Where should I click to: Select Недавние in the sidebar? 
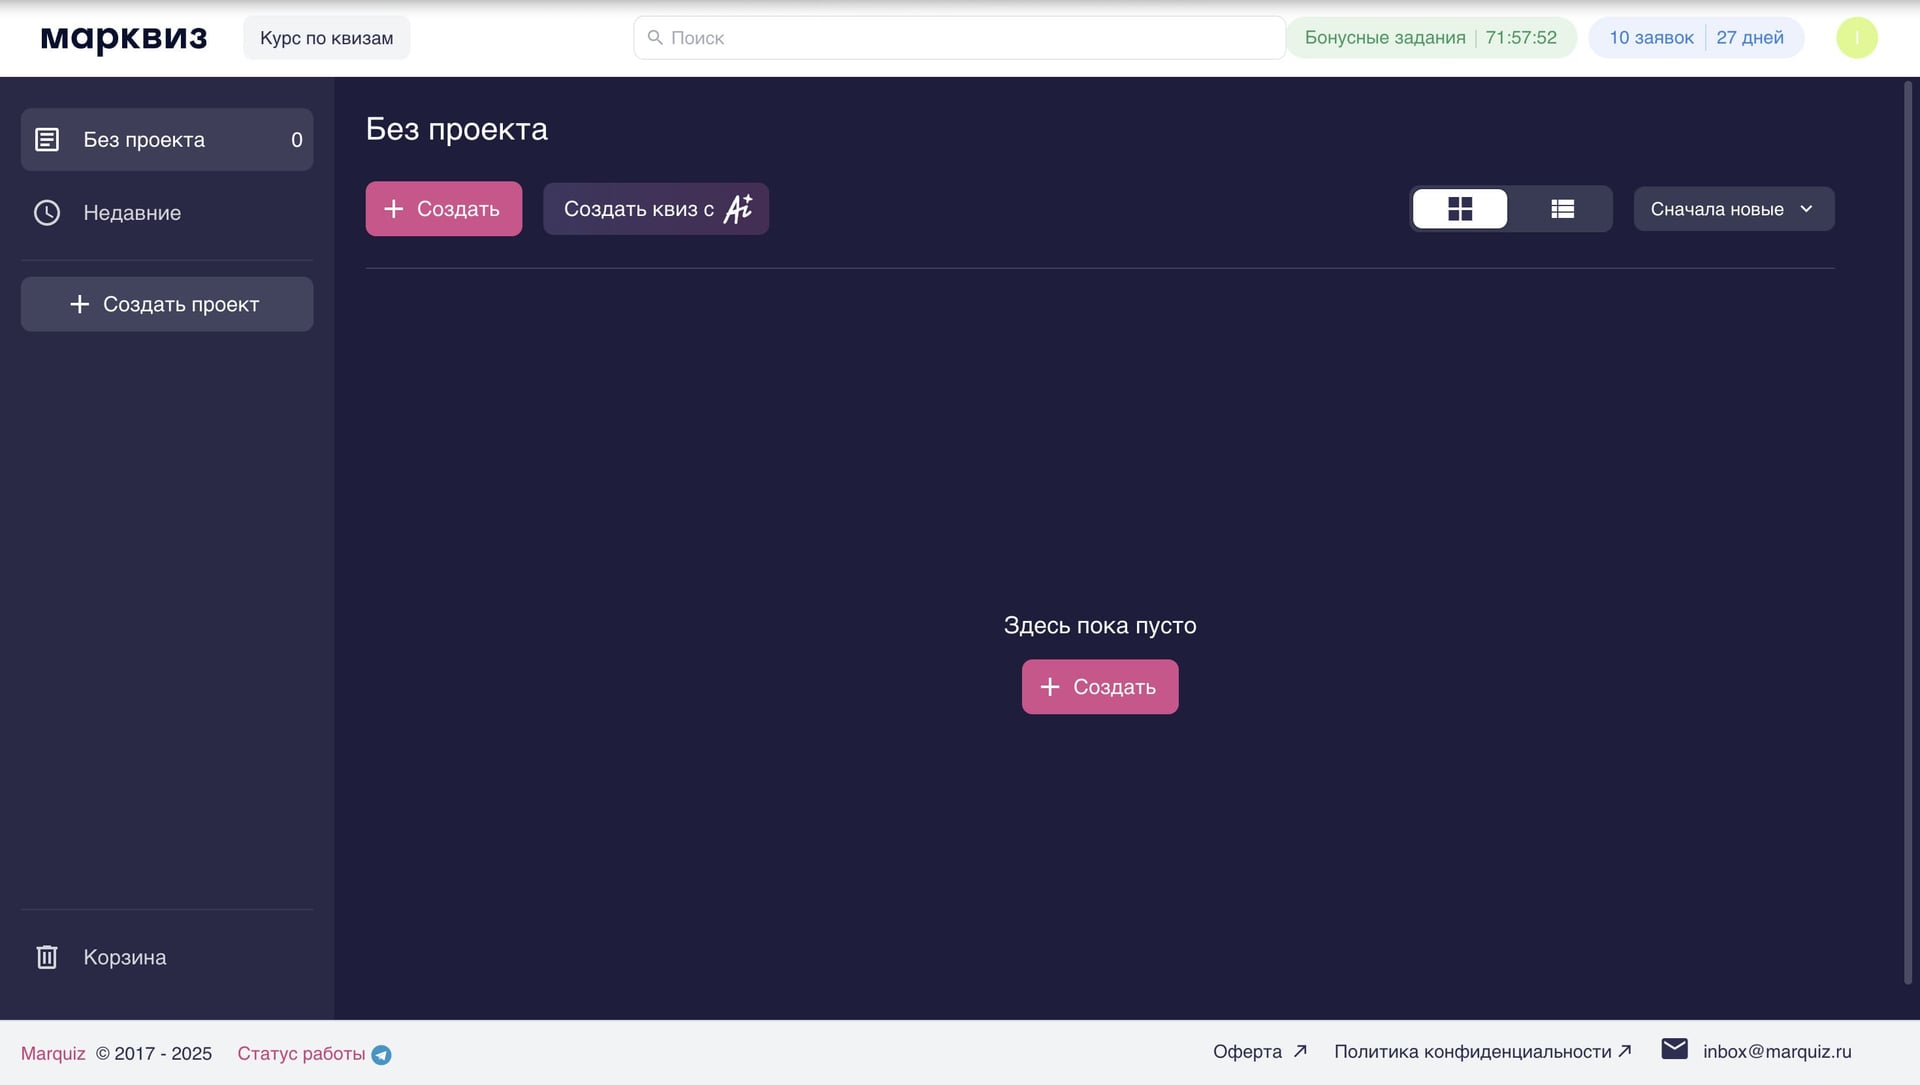[x=132, y=213]
